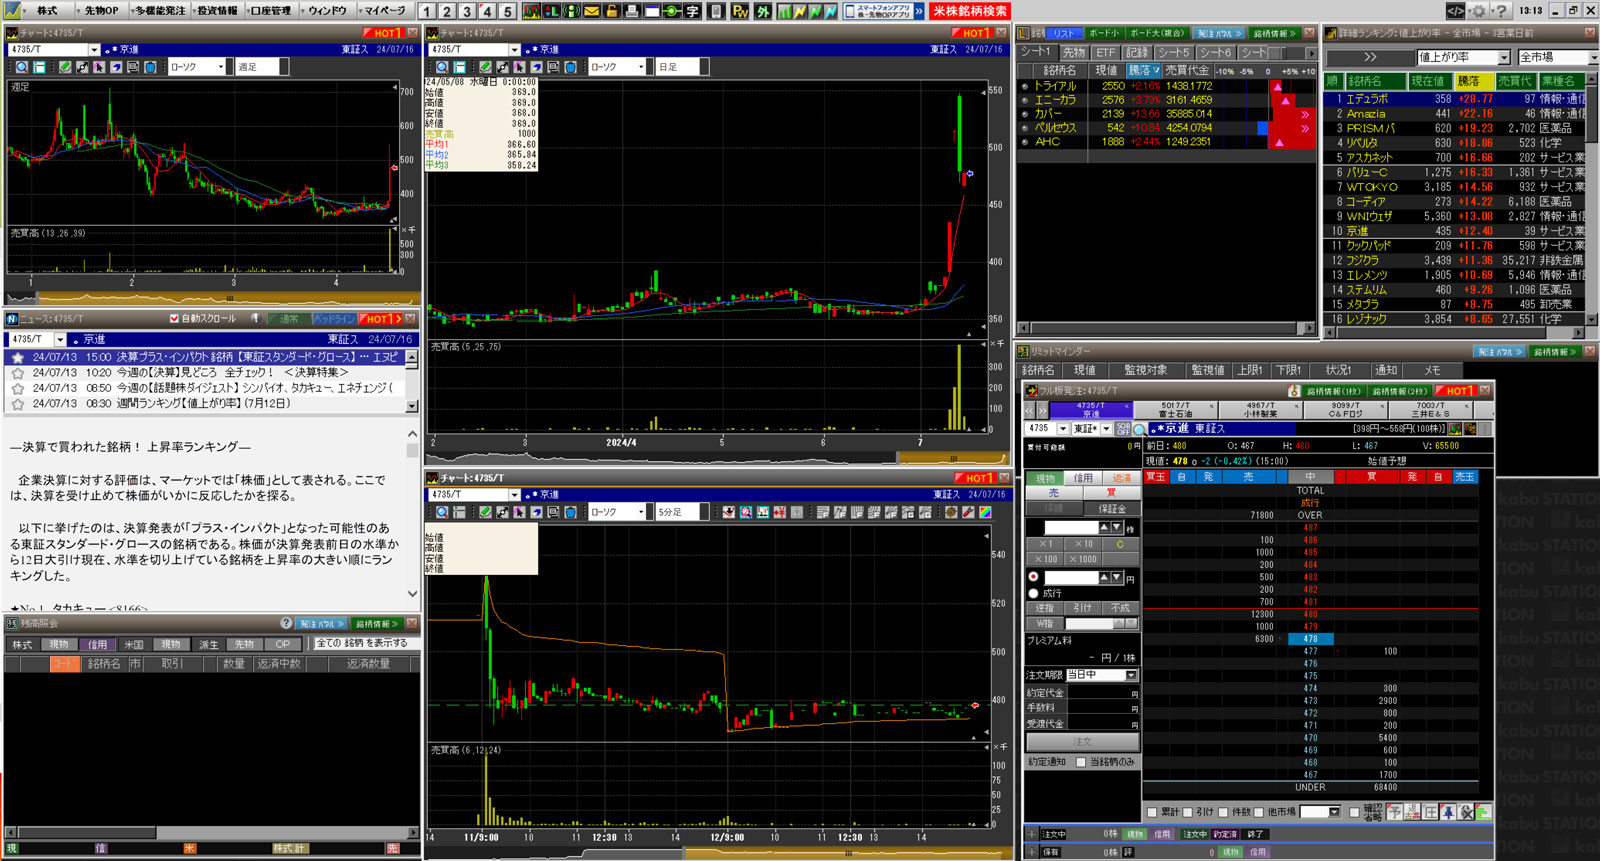Click magnifier search icon in order board

1139,429
